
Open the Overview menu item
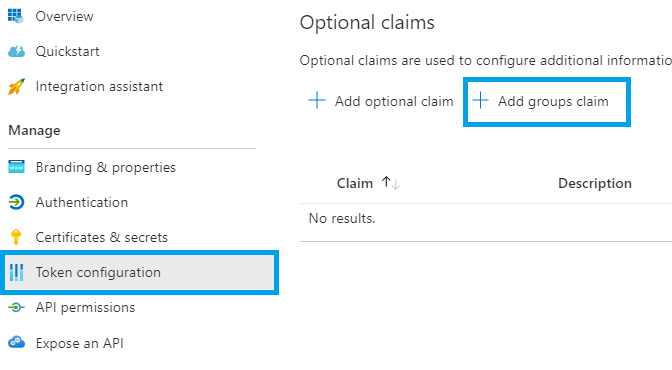pos(64,16)
